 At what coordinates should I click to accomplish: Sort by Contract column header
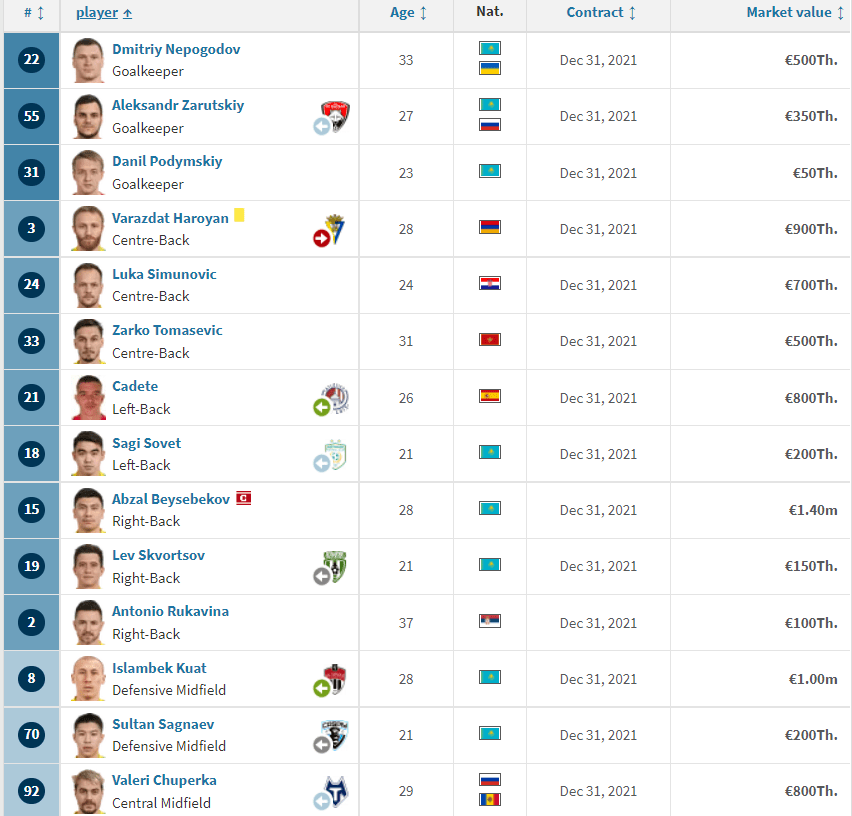[601, 12]
